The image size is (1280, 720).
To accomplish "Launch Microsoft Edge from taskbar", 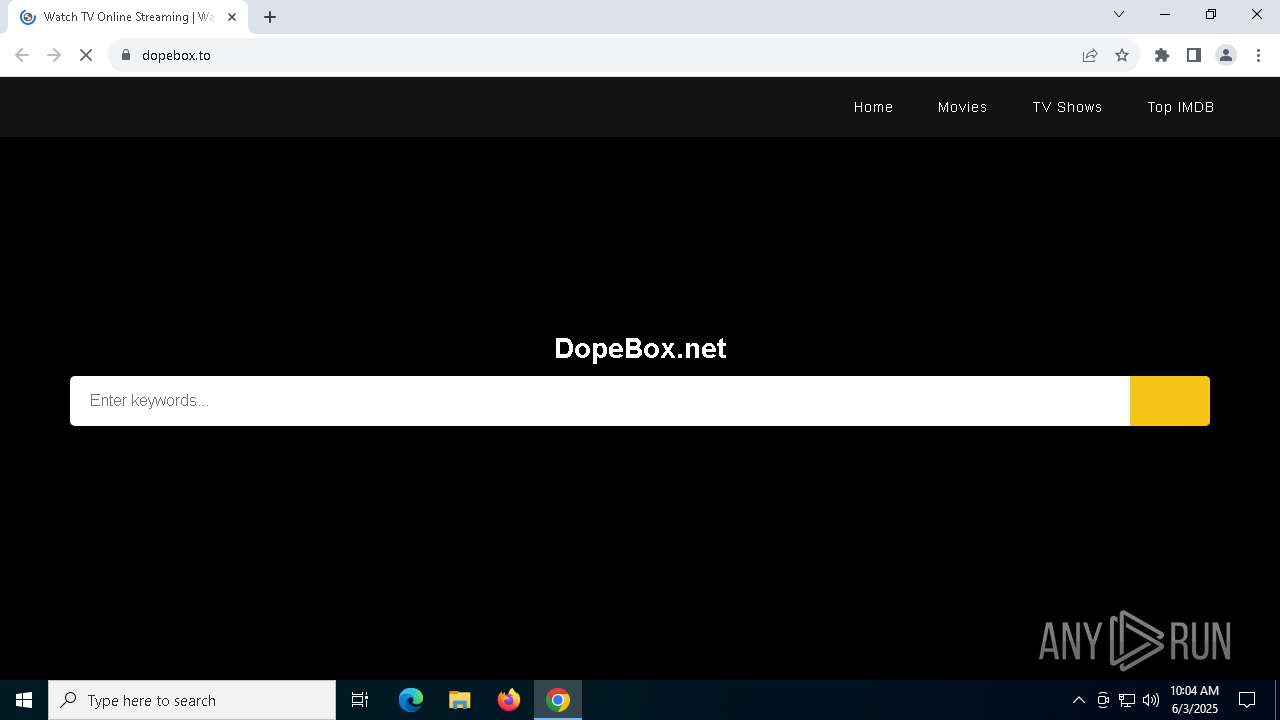I will [411, 700].
